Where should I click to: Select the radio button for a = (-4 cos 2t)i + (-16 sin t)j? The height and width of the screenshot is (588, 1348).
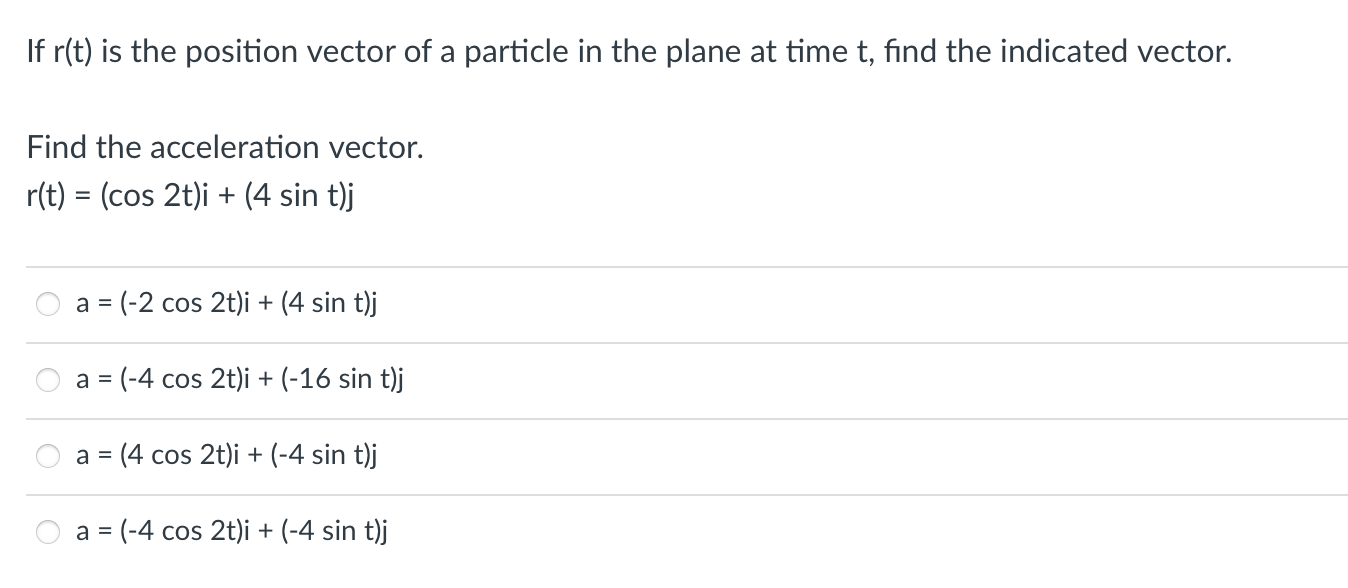pos(47,380)
